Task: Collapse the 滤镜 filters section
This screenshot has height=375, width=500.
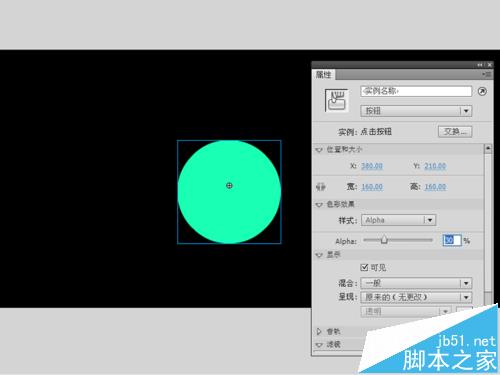Action: click(319, 345)
